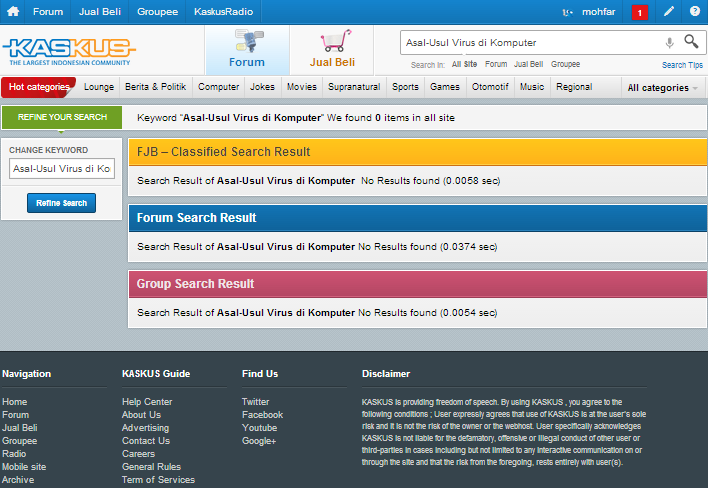Select Groupee in top navigation bar
Image resolution: width=708 pixels, height=488 pixels.
point(157,12)
